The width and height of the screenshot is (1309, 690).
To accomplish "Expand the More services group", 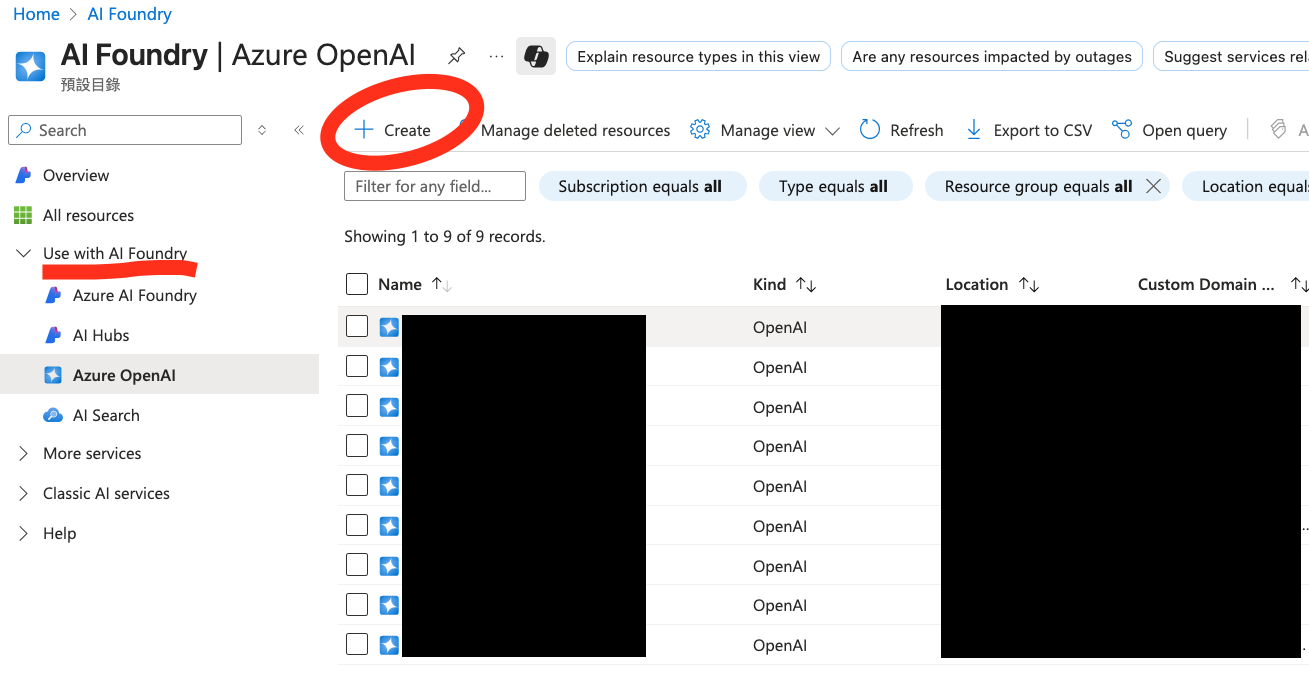I will pos(24,454).
